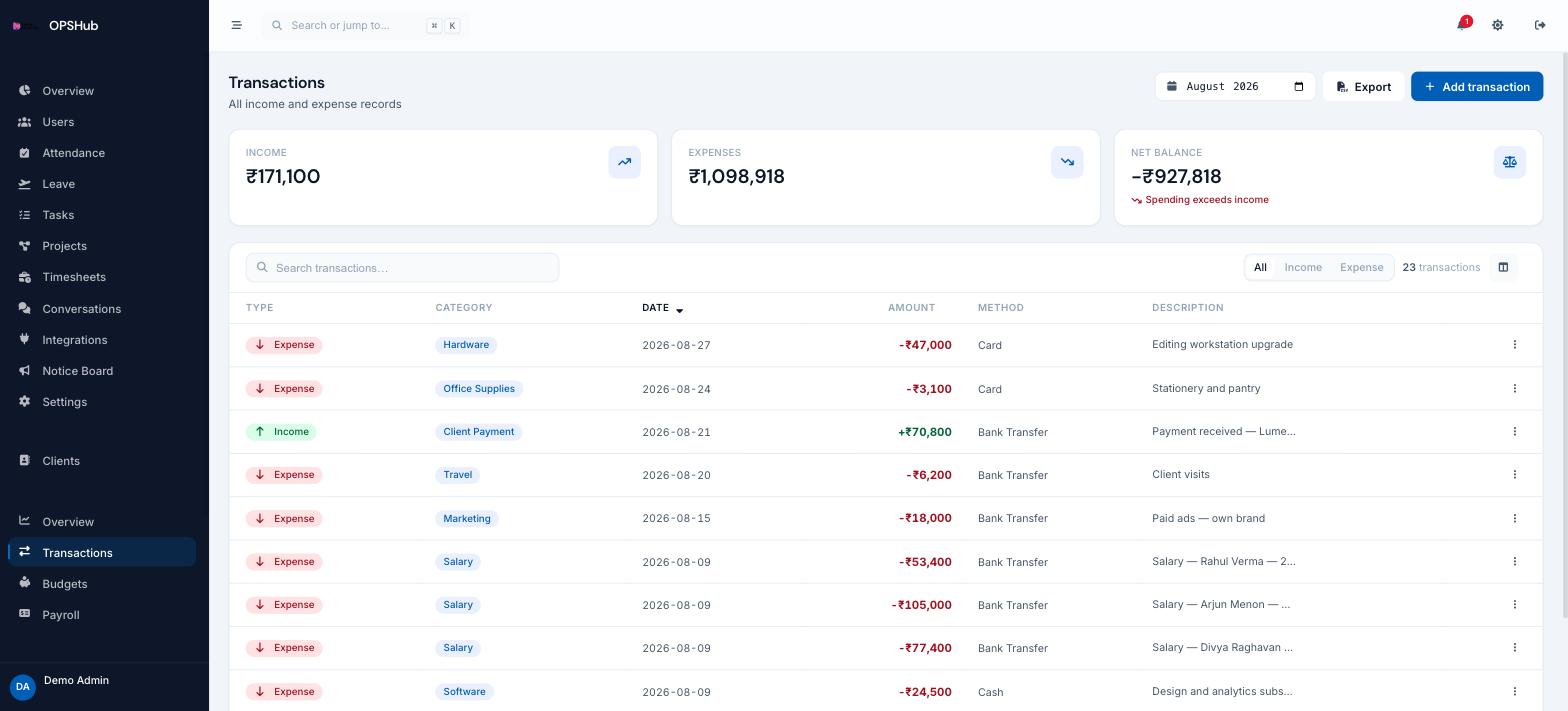Open the finance Overview above Transactions in the sidebar
The image size is (1568, 711).
(x=102, y=522)
